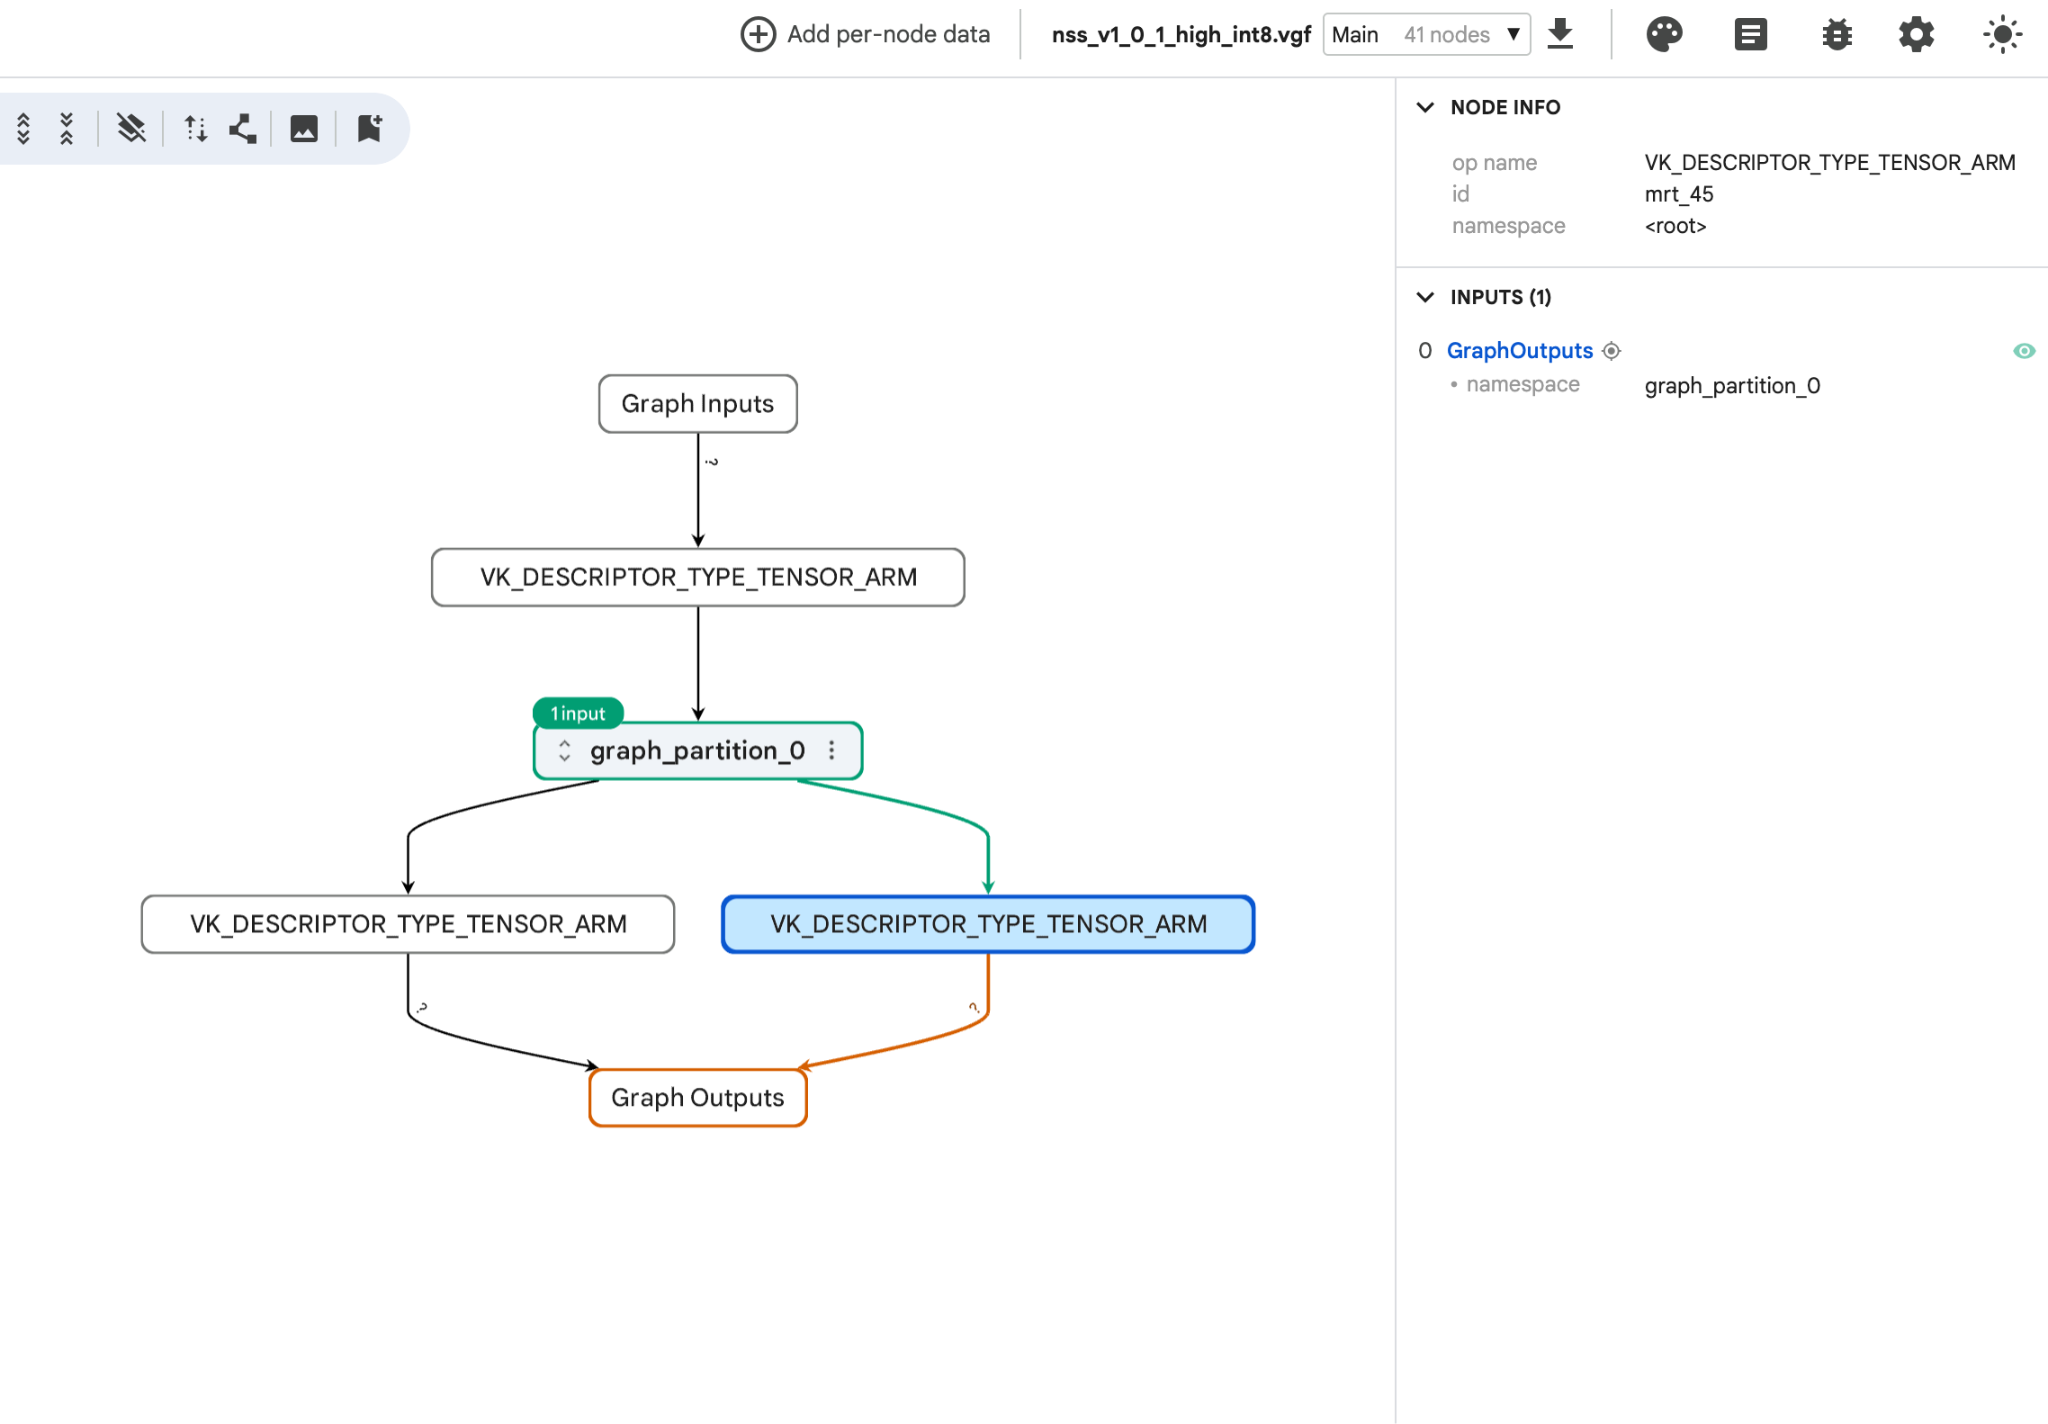
Task: Click Add per-node data button
Action: click(865, 34)
